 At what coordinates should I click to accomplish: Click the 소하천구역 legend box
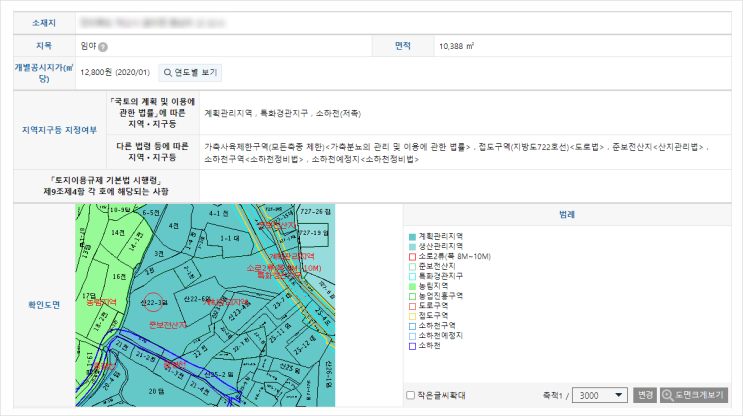tap(412, 326)
